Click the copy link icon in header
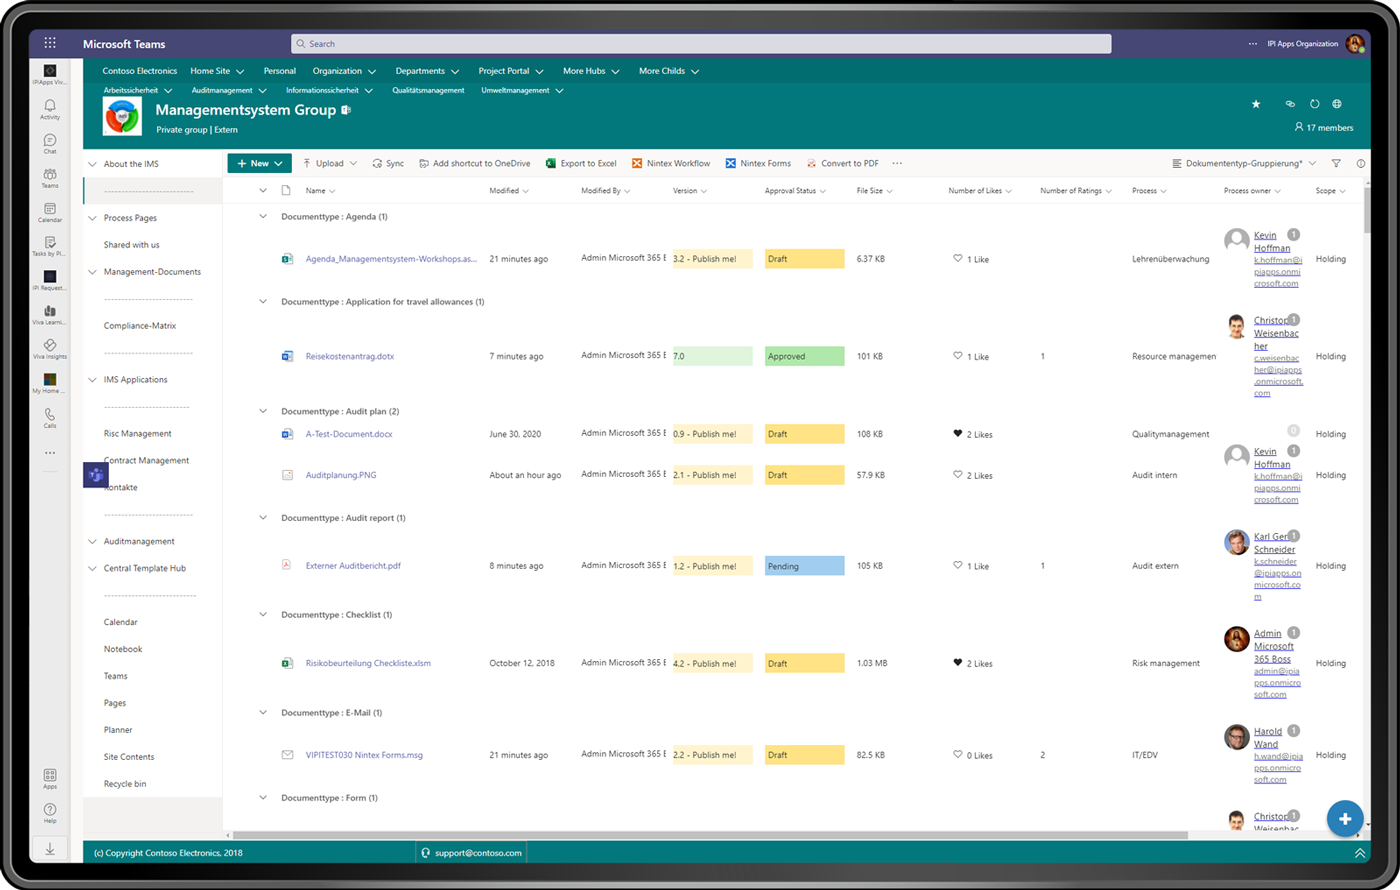Viewport: 1400px width, 890px height. point(1290,104)
